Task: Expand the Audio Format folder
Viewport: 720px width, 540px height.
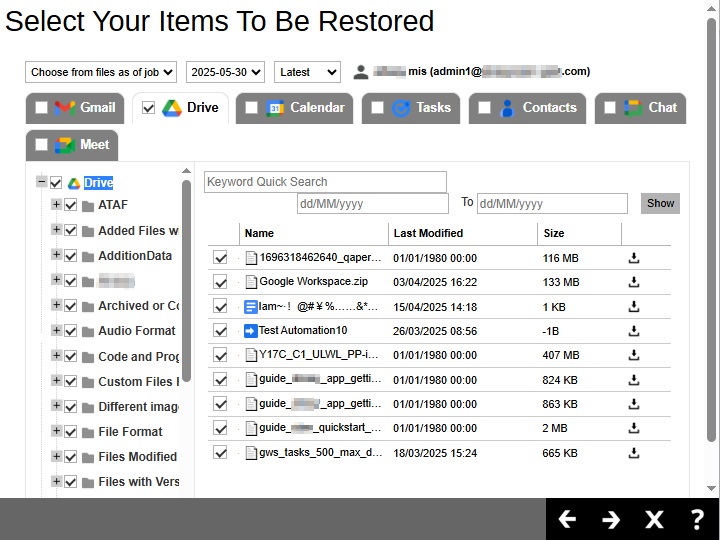Action: coord(56,330)
